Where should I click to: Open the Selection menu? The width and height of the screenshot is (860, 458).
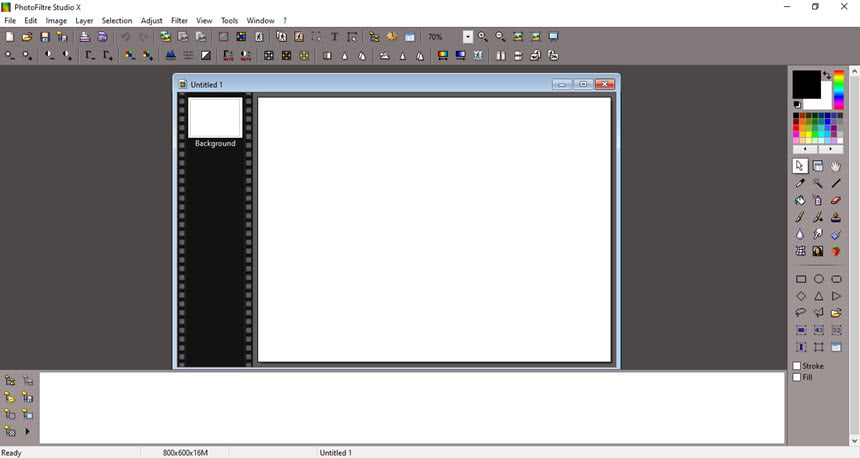[x=117, y=20]
